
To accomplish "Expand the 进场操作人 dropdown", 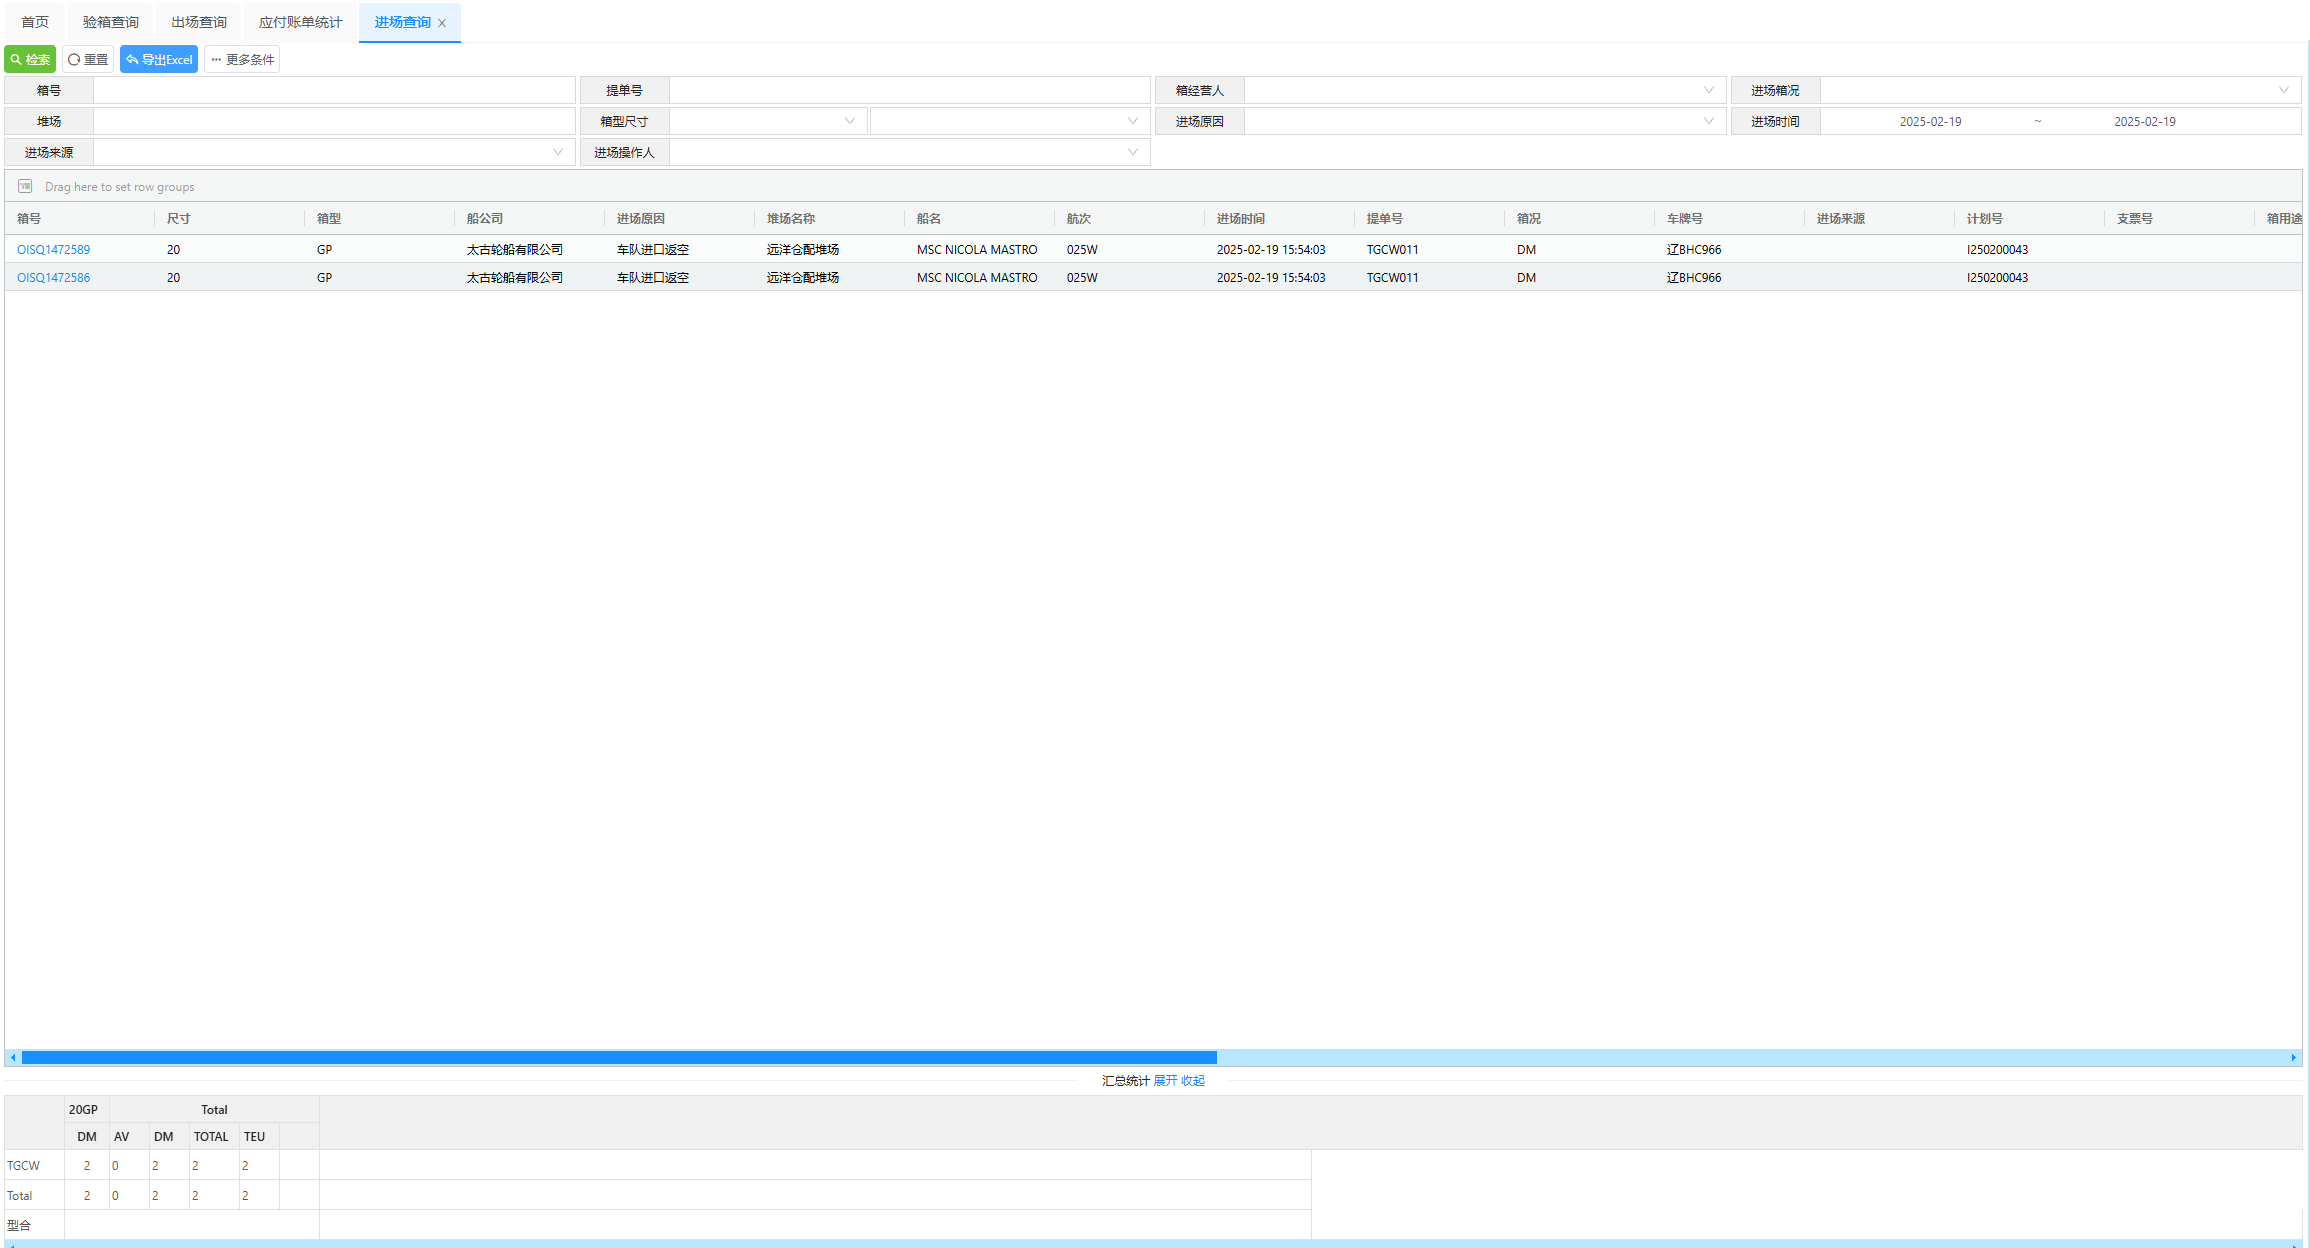I will click(1132, 153).
